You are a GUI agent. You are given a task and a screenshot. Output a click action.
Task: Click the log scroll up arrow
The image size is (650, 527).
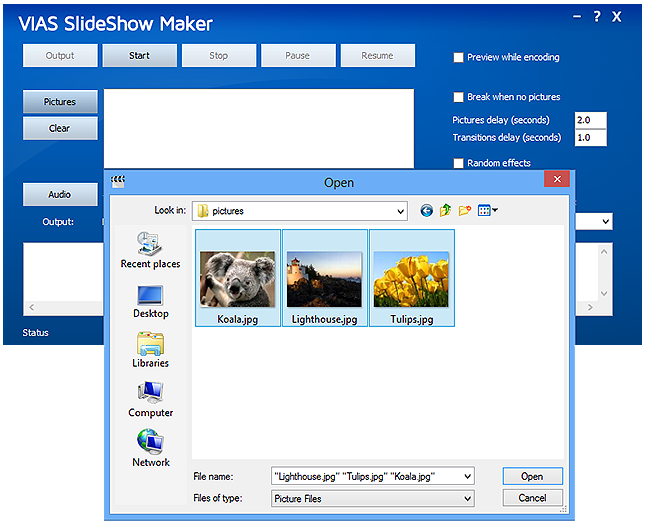click(x=604, y=252)
